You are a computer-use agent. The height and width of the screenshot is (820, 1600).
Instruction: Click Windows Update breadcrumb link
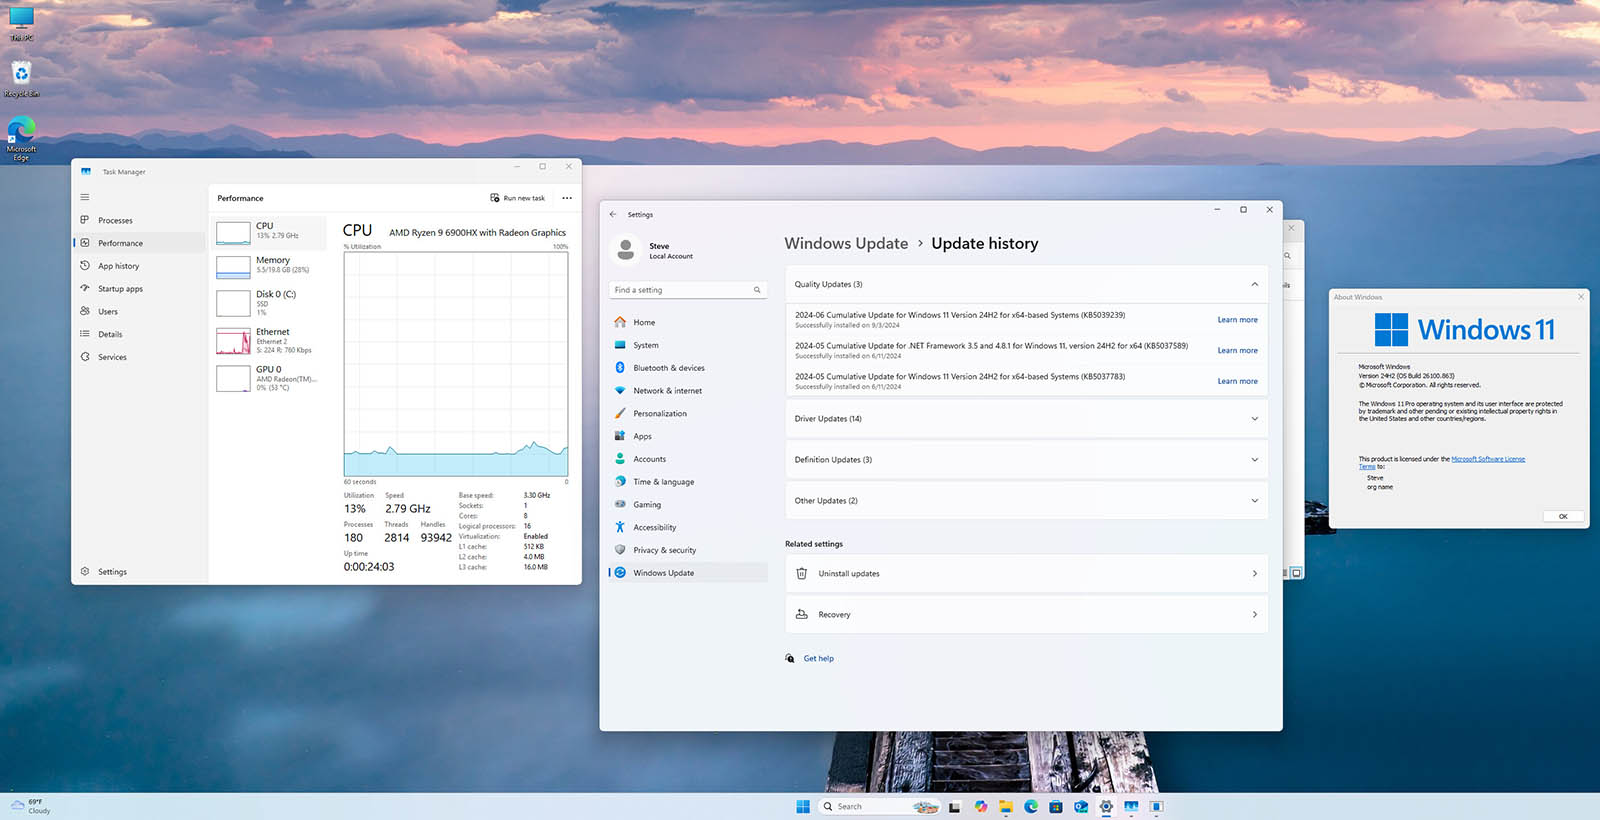[x=846, y=243]
